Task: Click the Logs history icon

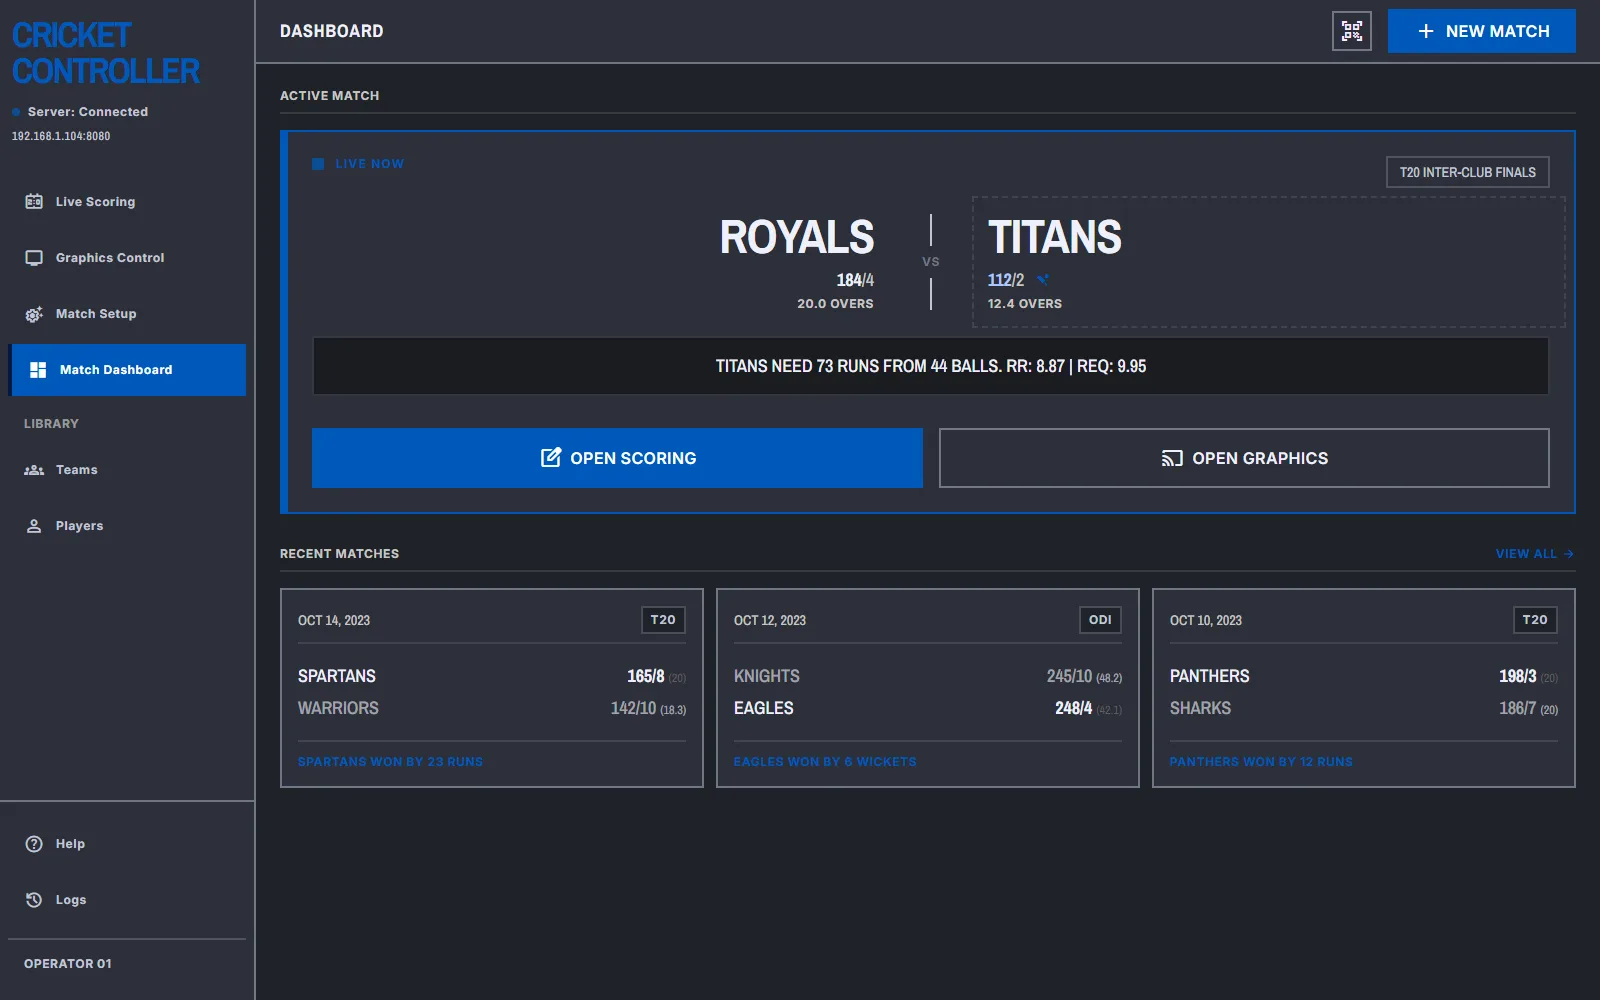Action: pyautogui.click(x=34, y=900)
